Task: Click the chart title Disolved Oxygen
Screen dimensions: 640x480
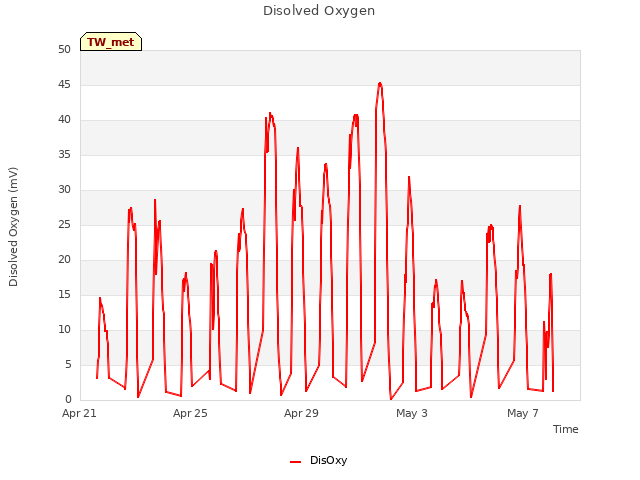Action: click(319, 11)
